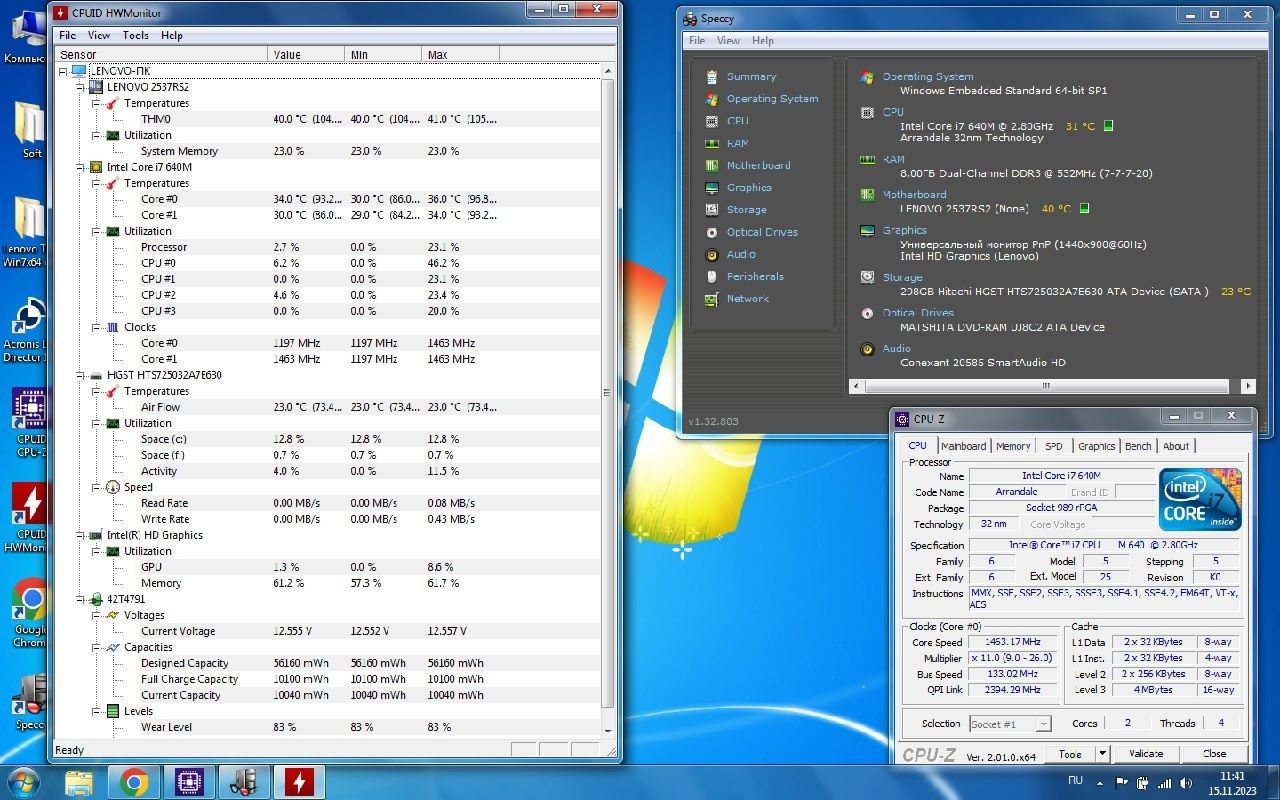Collapse the Intel Core i7 640M node
The height and width of the screenshot is (800, 1280).
(80, 167)
